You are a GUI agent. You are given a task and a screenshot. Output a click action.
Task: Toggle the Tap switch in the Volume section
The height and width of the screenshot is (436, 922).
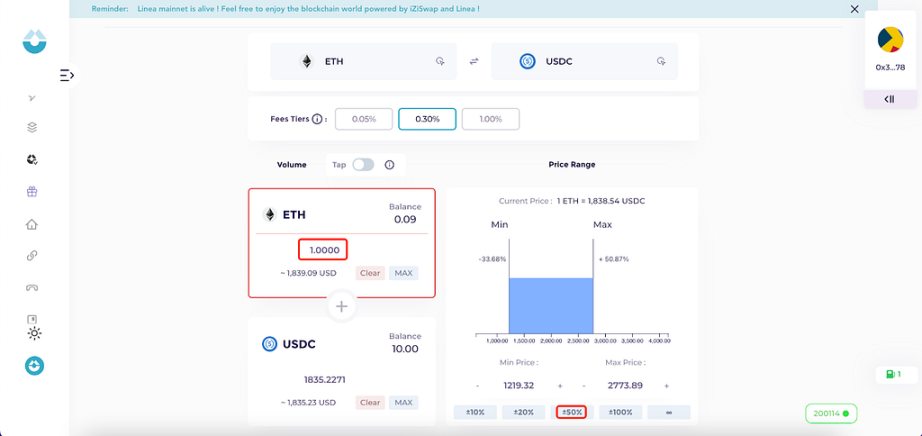362,165
